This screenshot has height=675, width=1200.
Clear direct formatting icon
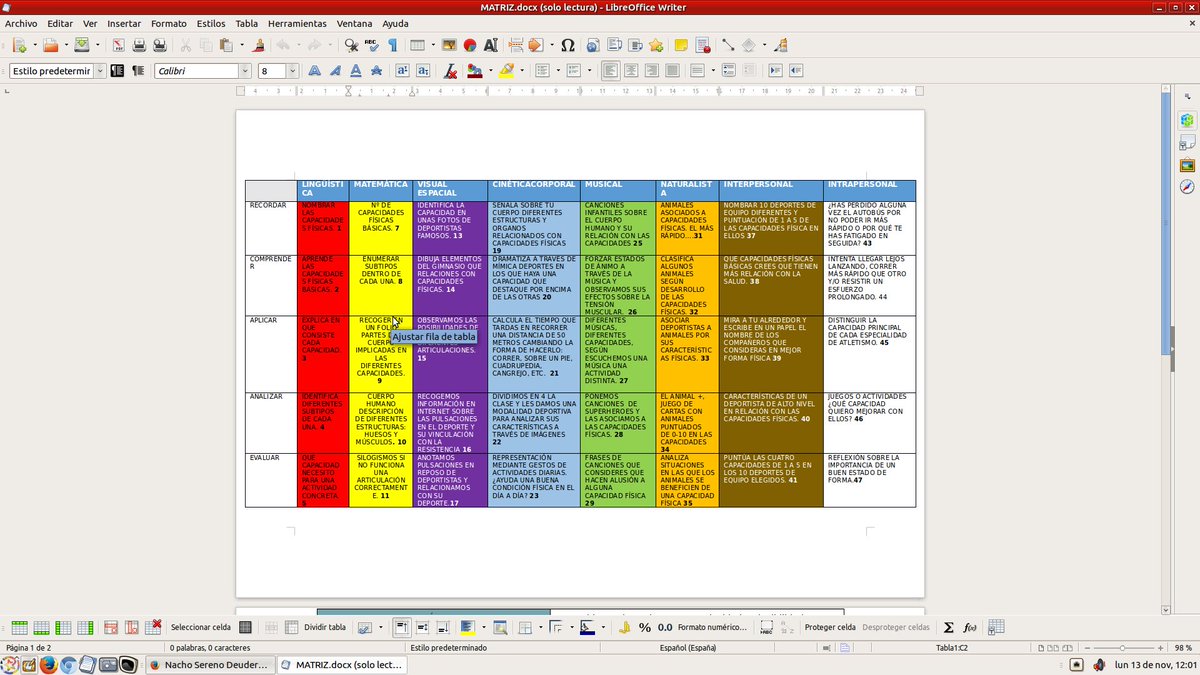coord(450,71)
